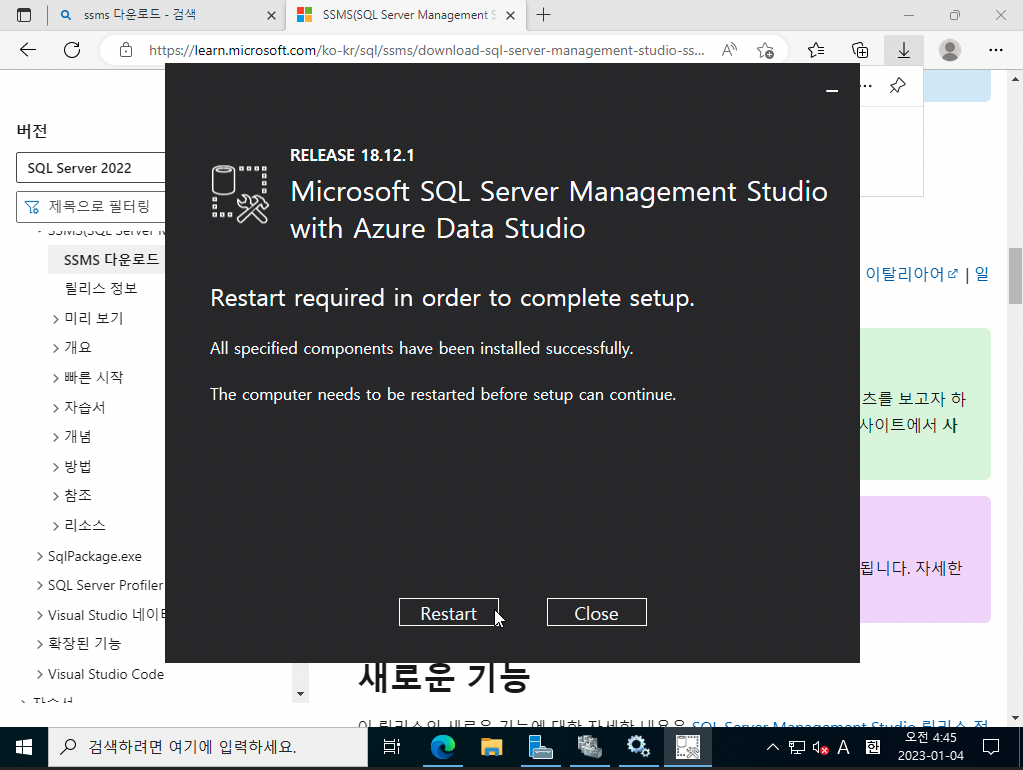Refresh the current page

(x=72, y=50)
